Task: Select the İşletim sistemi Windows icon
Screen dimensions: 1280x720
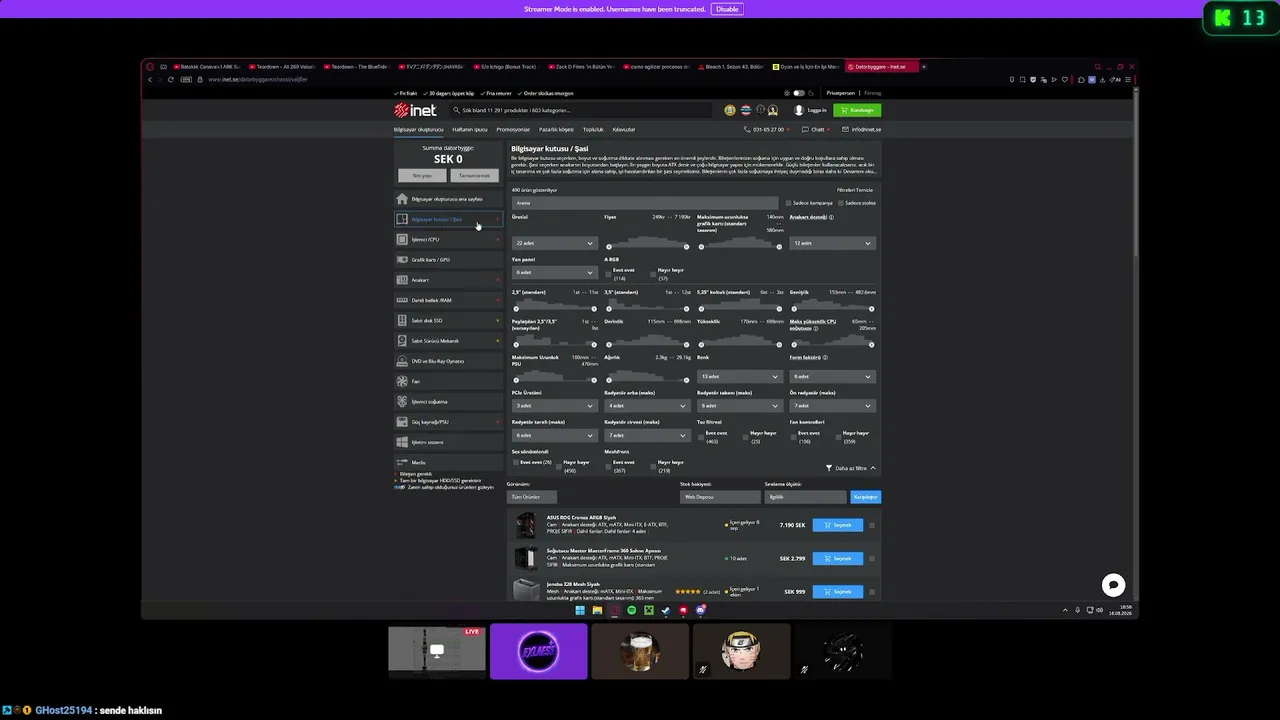Action: click(402, 442)
